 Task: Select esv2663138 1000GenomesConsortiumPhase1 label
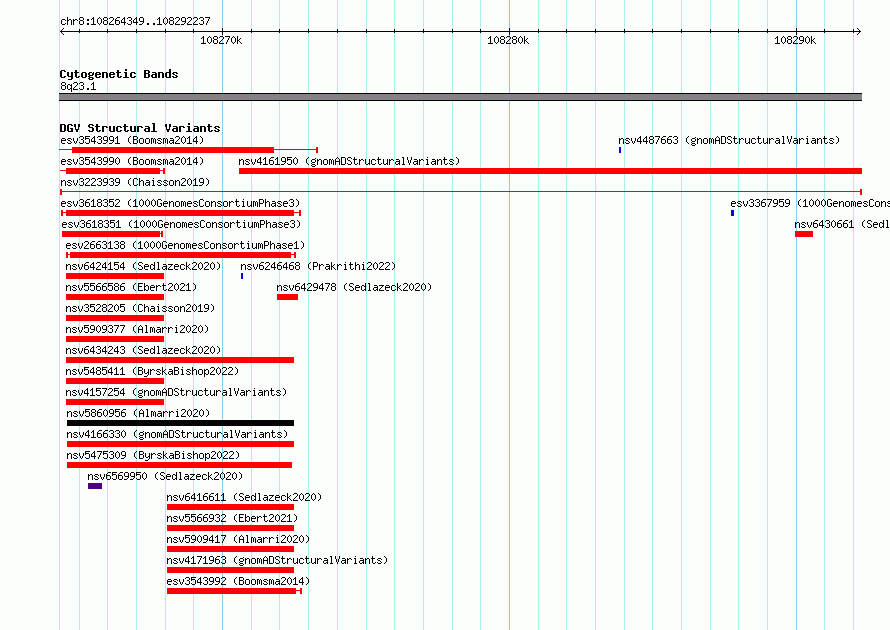(x=185, y=245)
